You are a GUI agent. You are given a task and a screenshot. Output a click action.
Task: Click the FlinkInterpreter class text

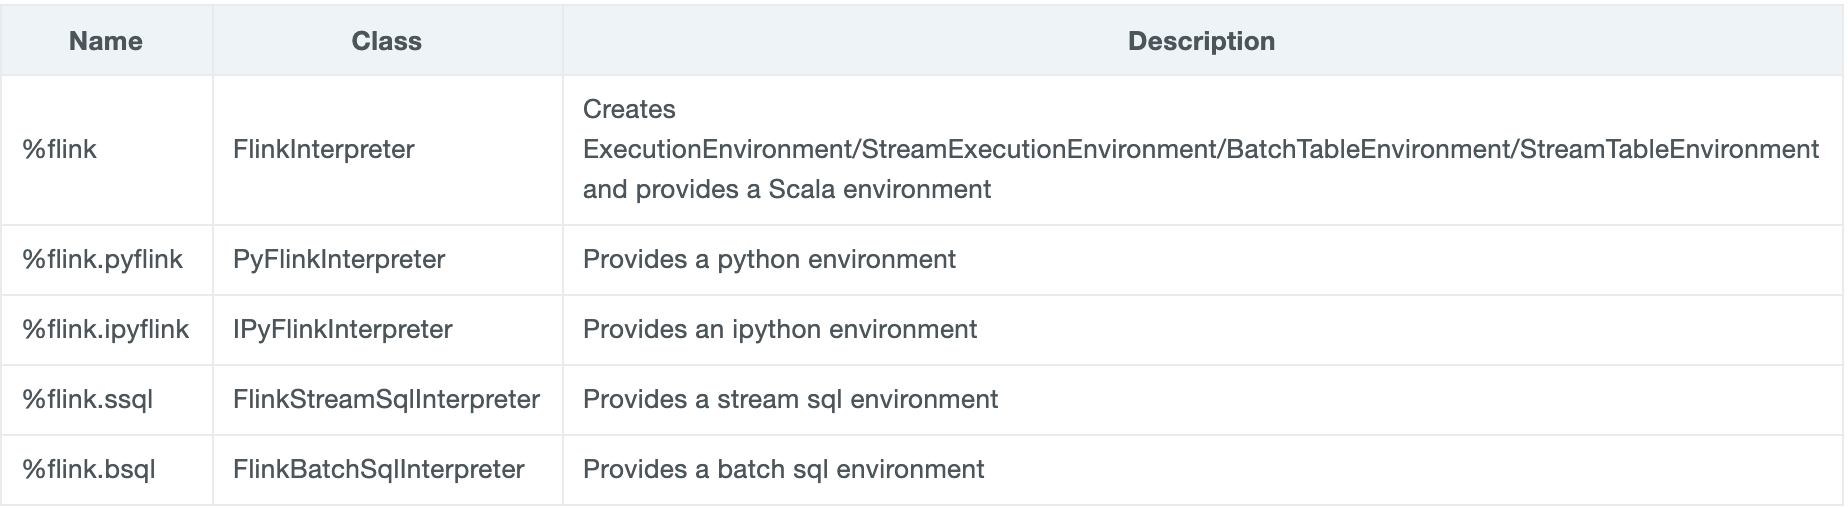point(323,150)
